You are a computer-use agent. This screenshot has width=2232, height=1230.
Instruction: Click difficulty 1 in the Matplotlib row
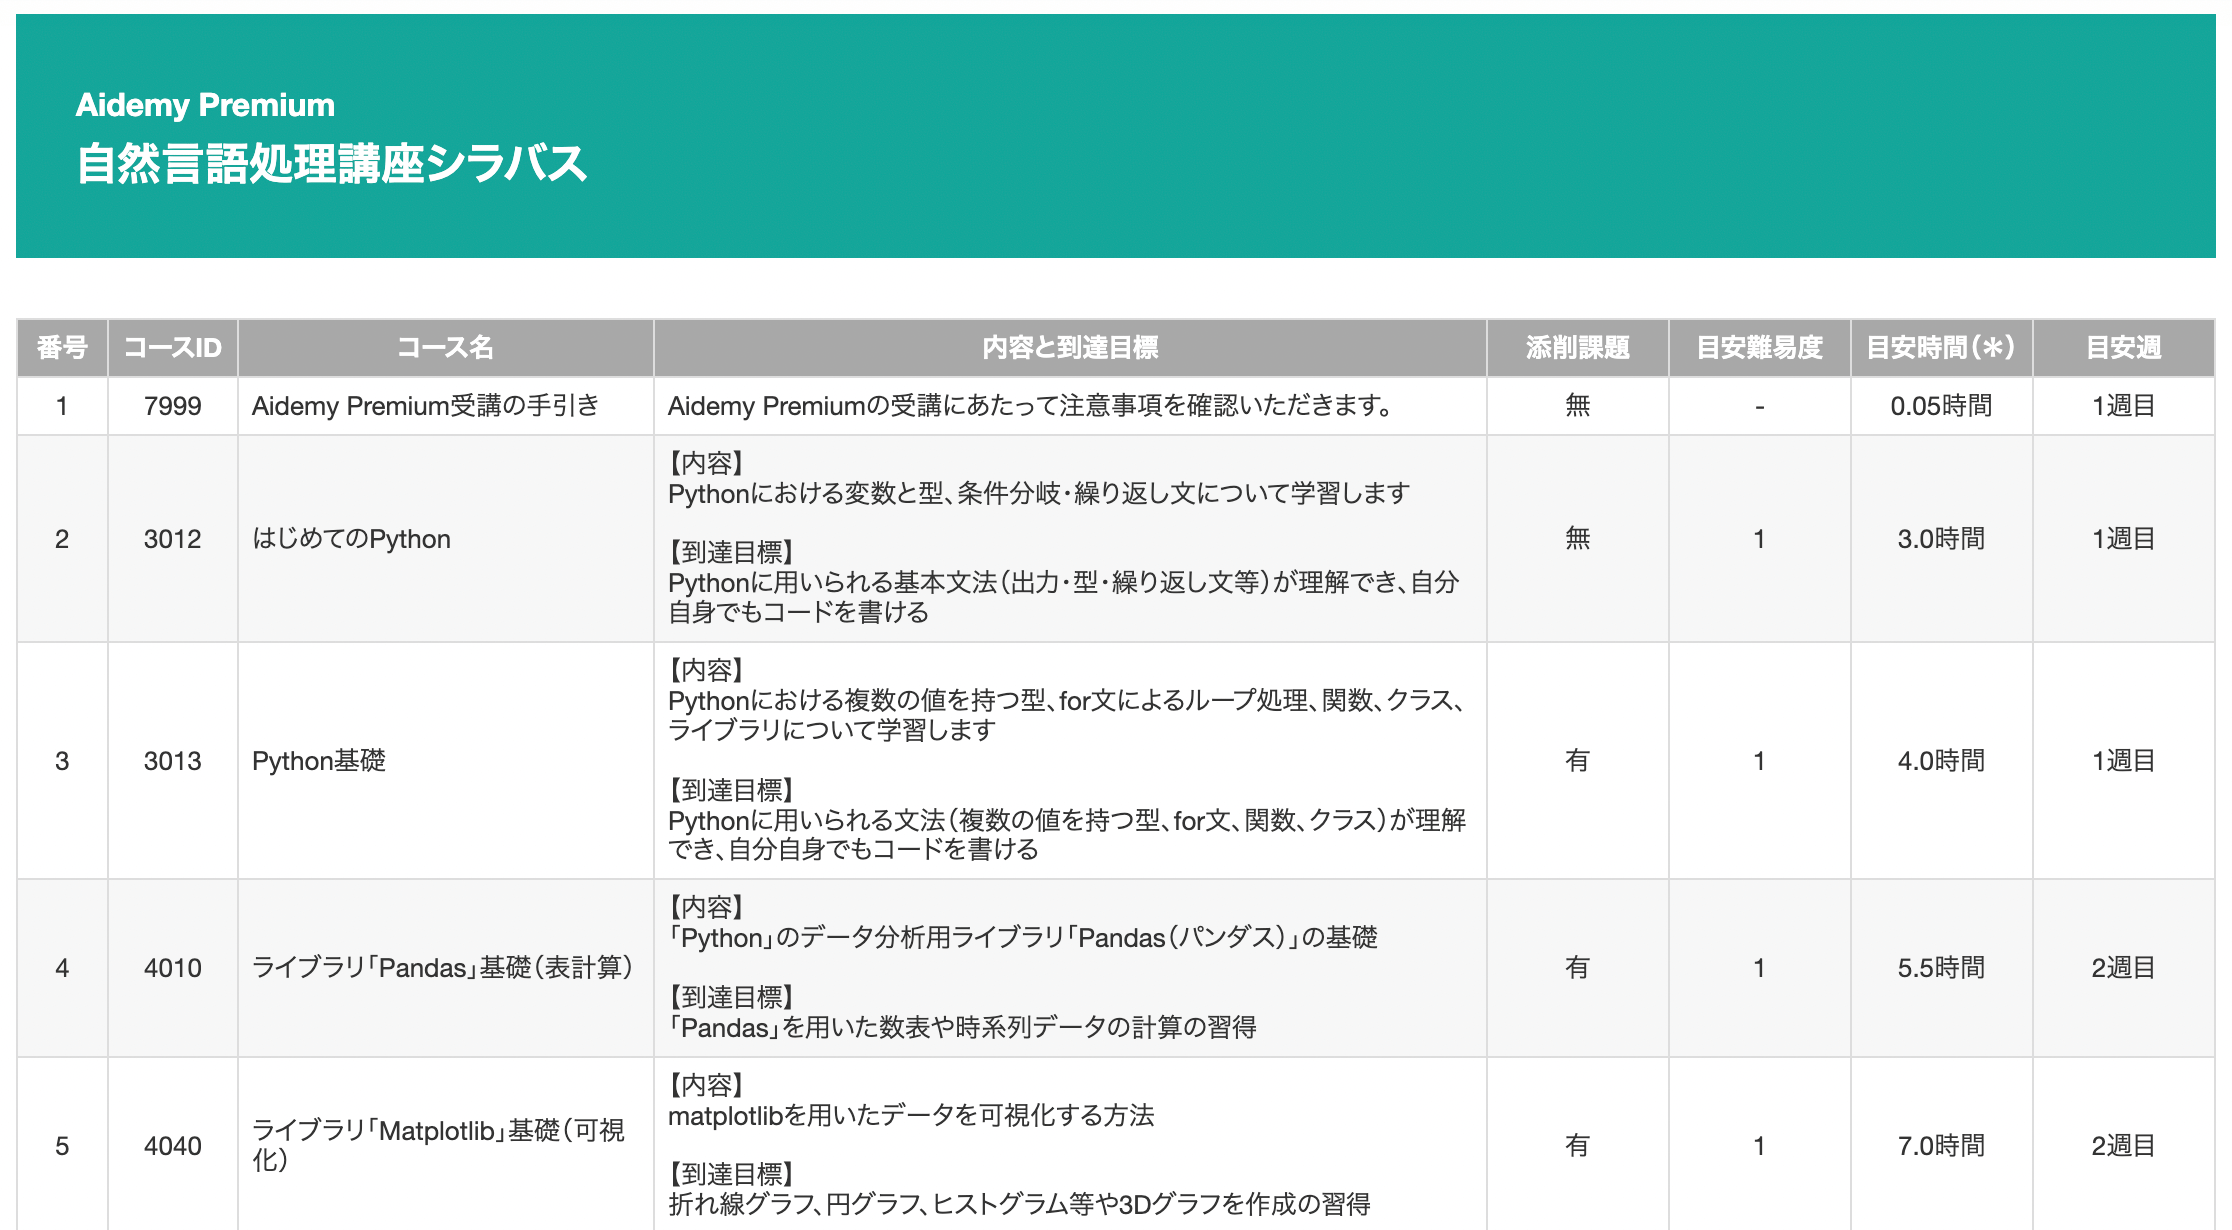[x=1760, y=1145]
